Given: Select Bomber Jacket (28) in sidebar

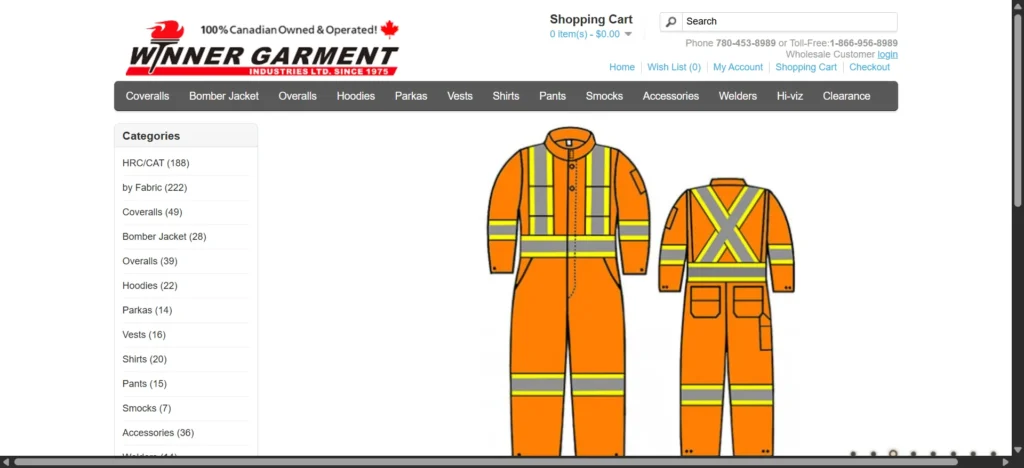Looking at the screenshot, I should 165,237.
